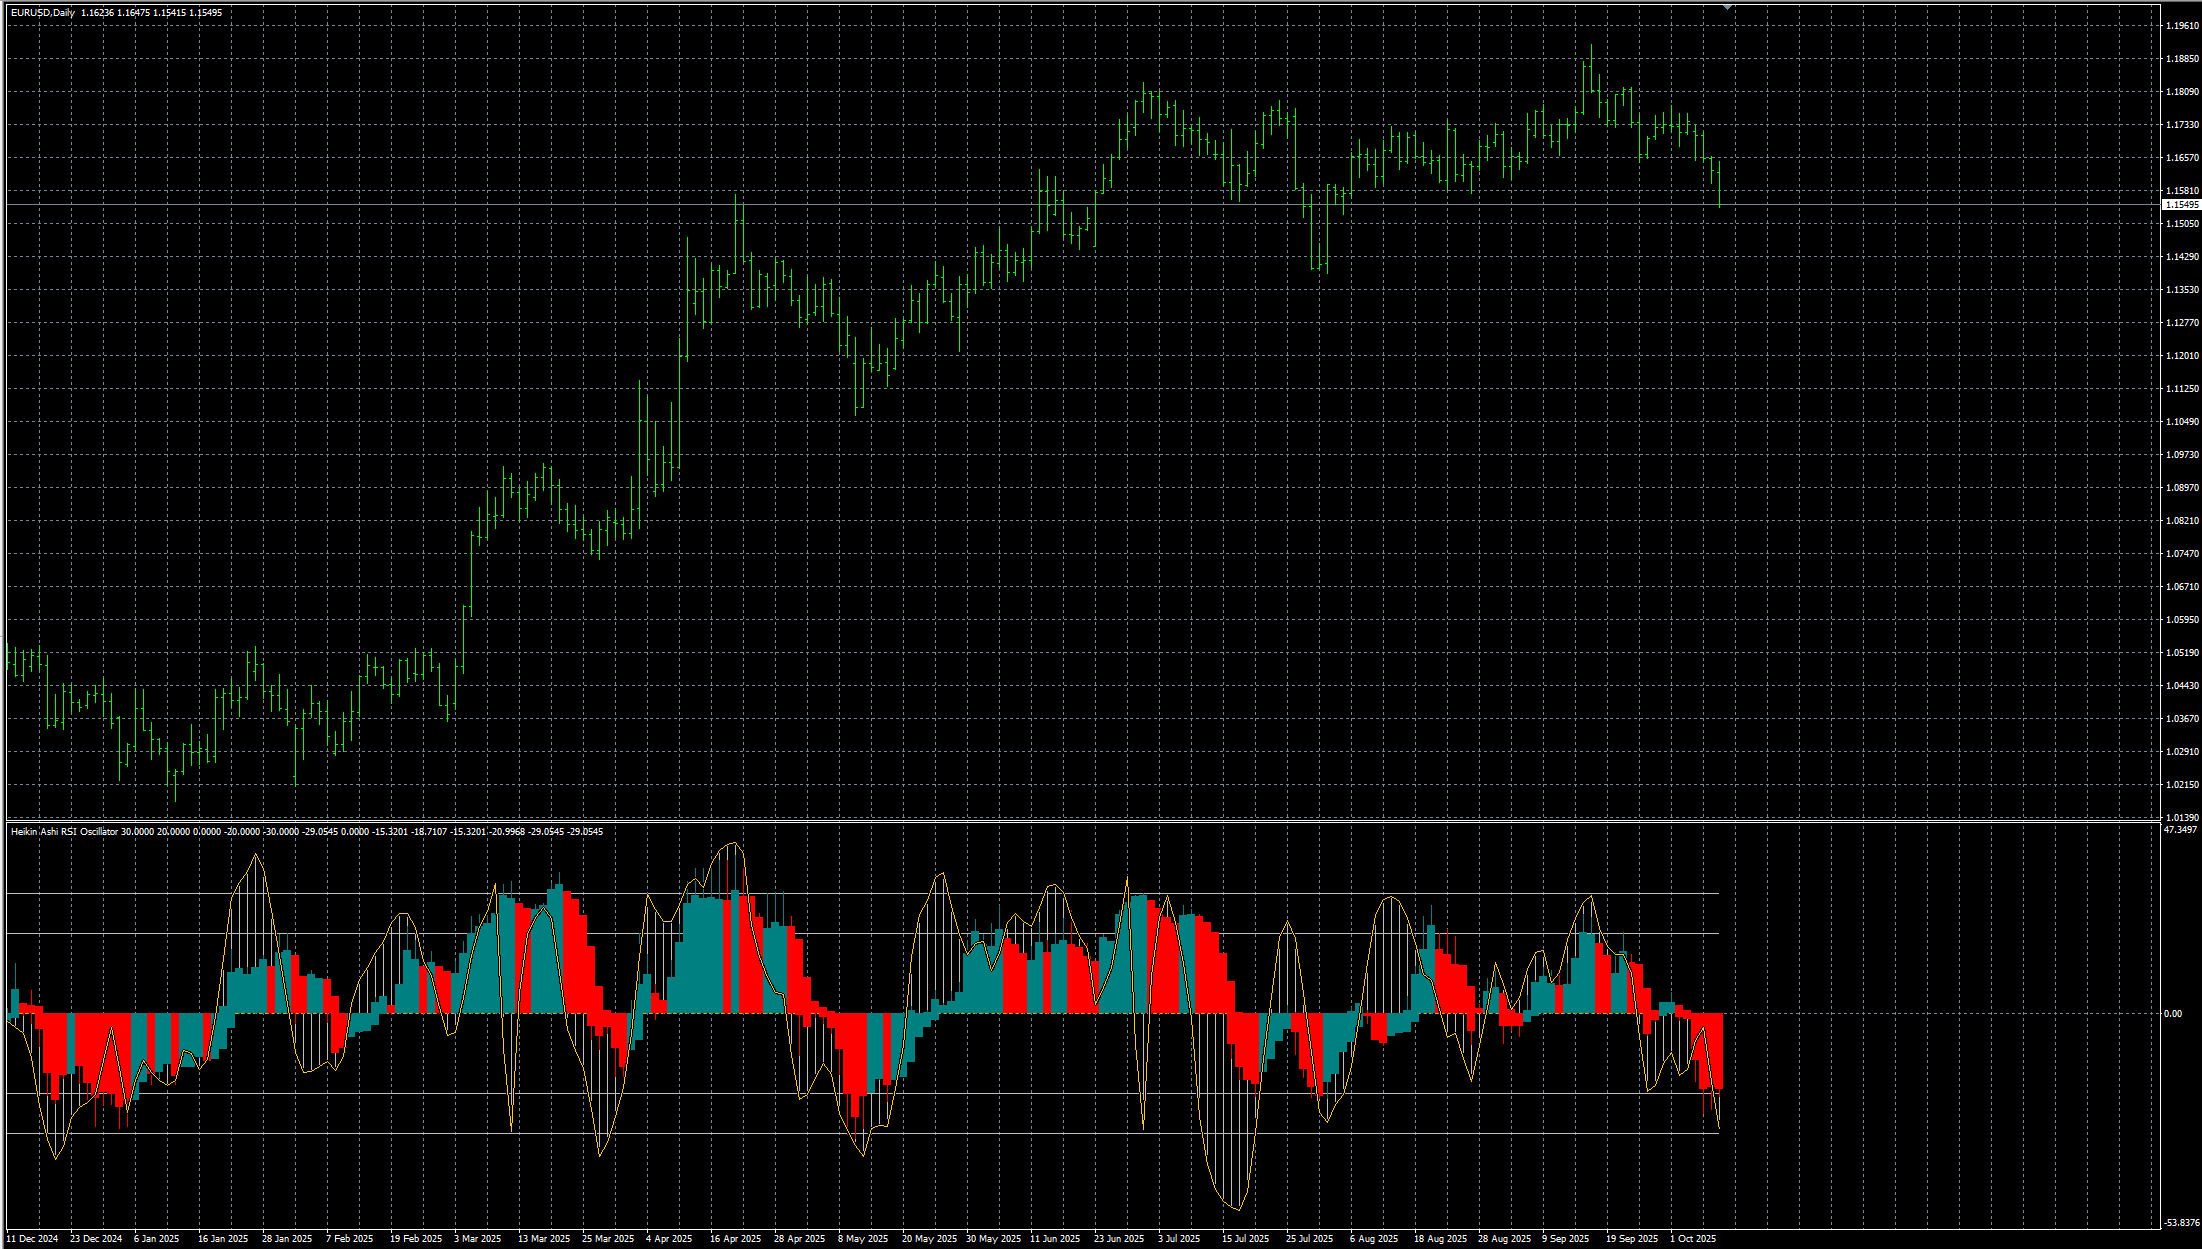Click the 1.16570 price scale label
Image resolution: width=2202 pixels, height=1249 pixels.
click(x=2182, y=158)
